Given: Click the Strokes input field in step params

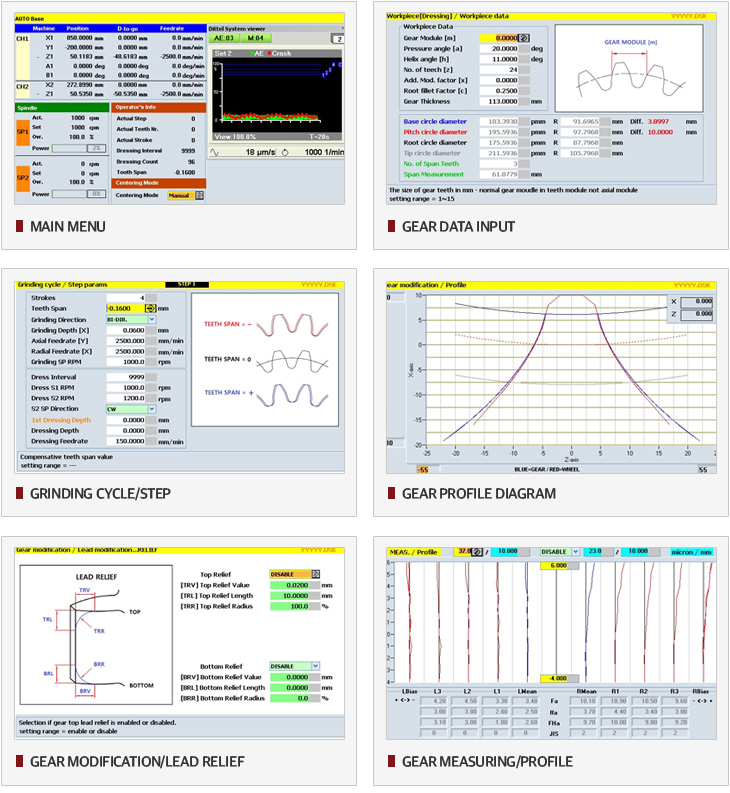Looking at the screenshot, I should point(125,298).
